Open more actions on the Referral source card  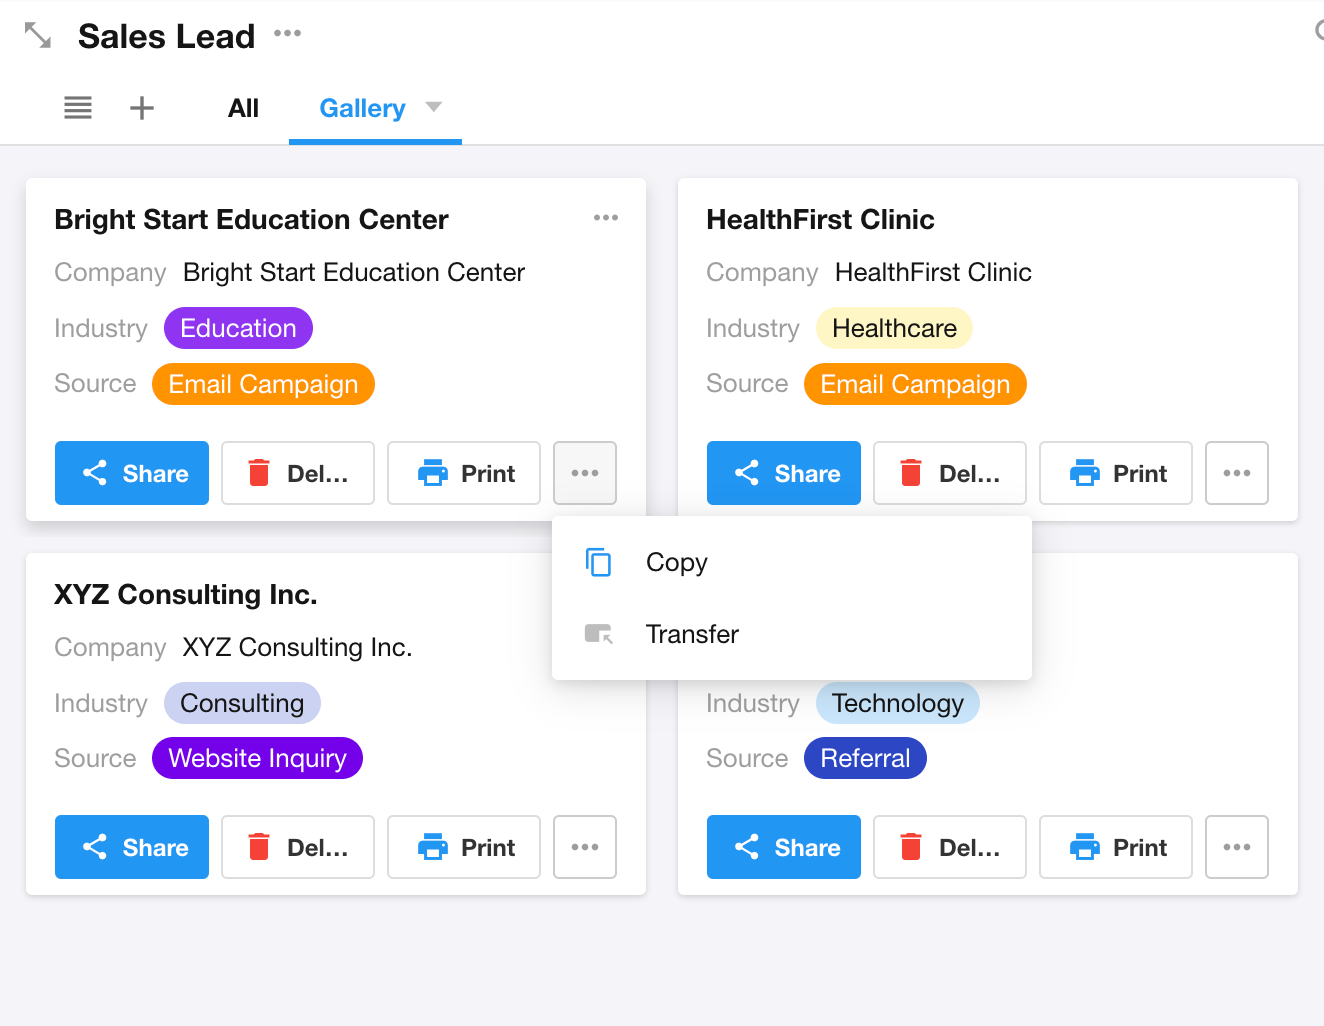[x=1237, y=847]
